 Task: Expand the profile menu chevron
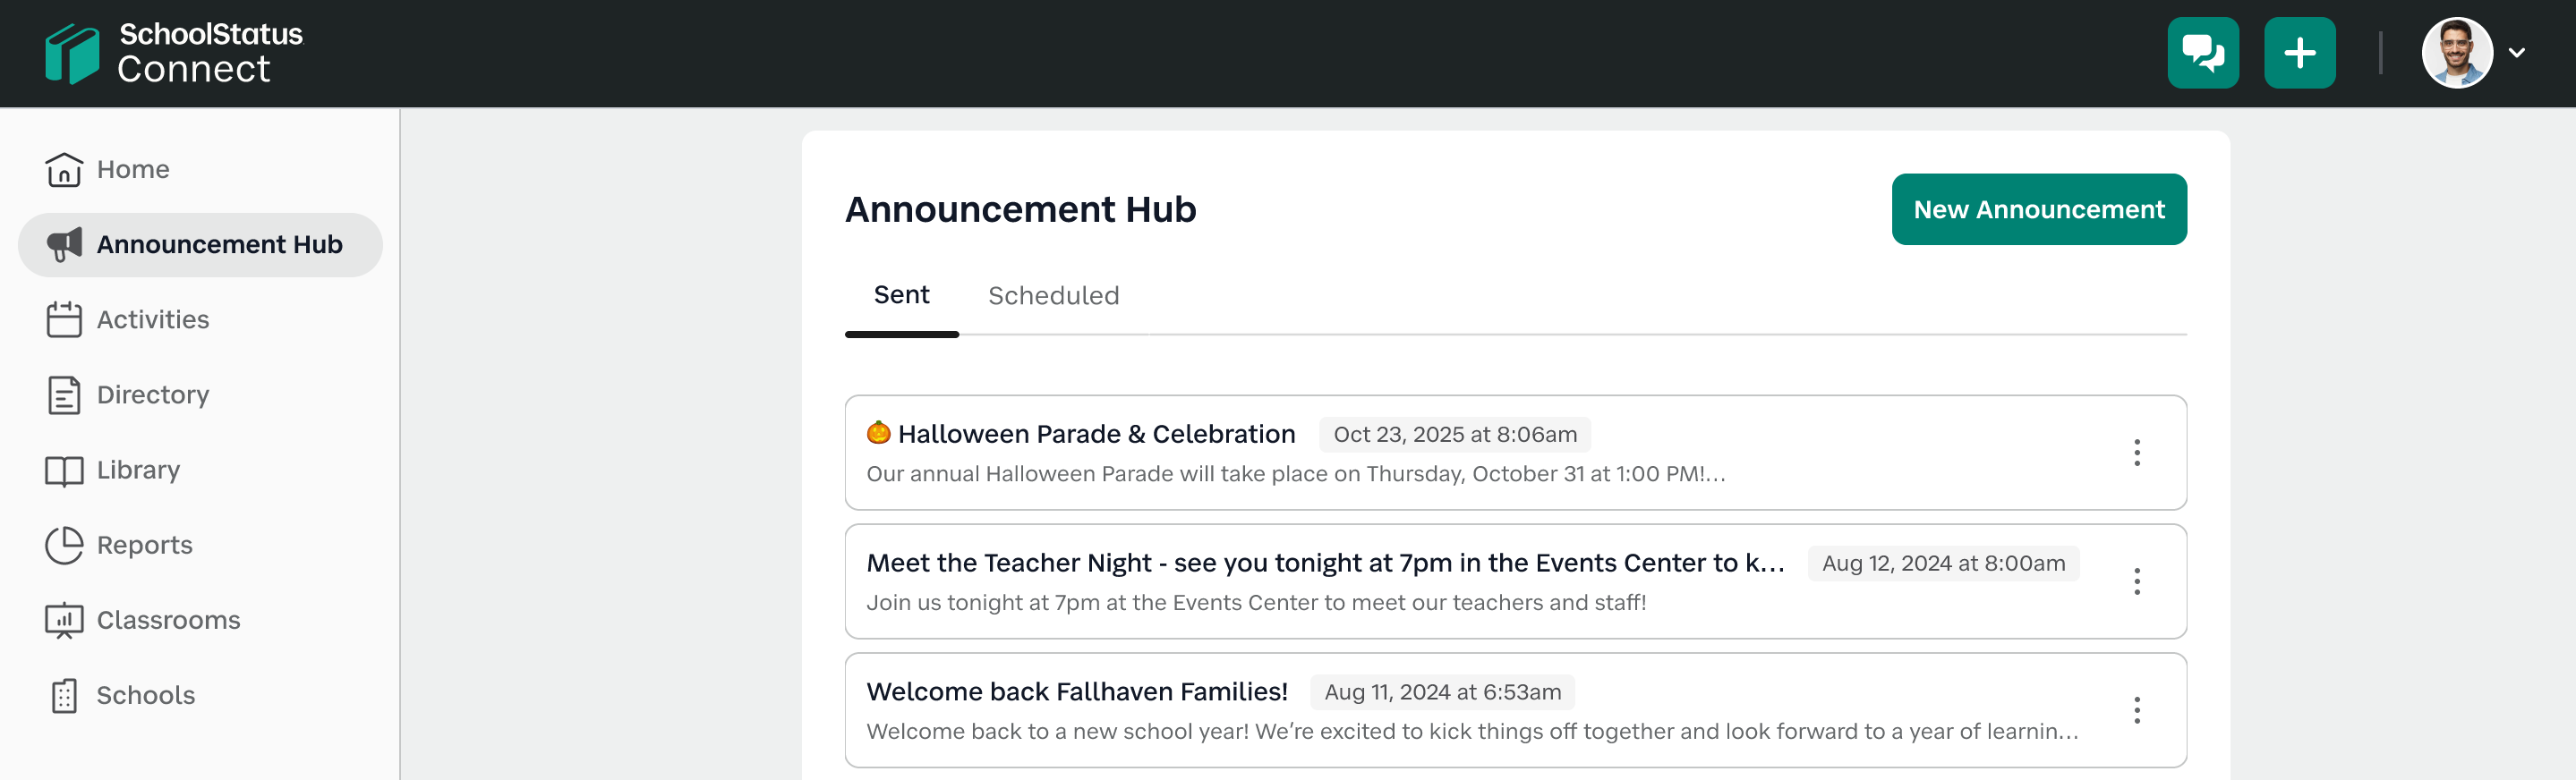(x=2517, y=53)
